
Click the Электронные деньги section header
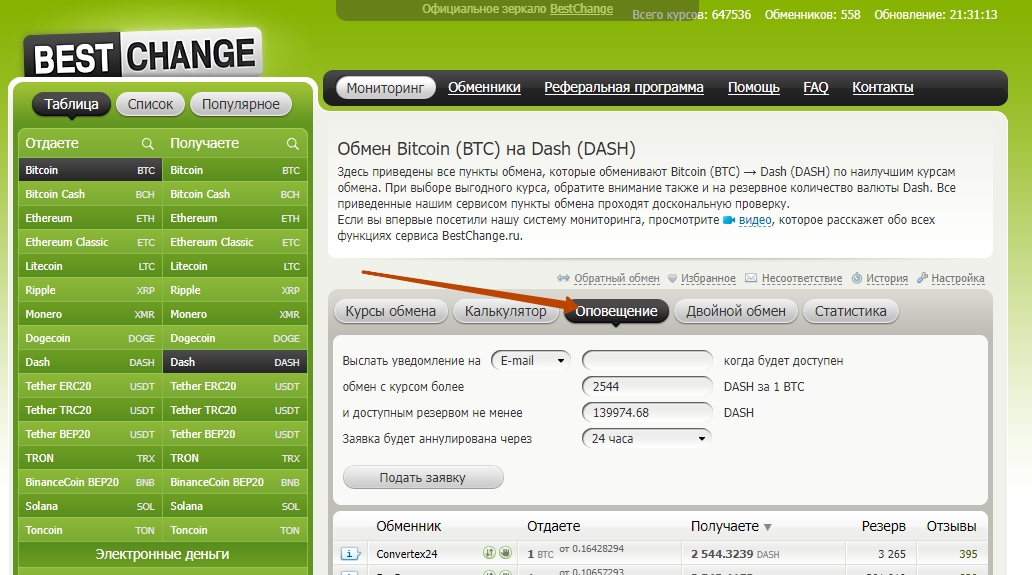163,555
